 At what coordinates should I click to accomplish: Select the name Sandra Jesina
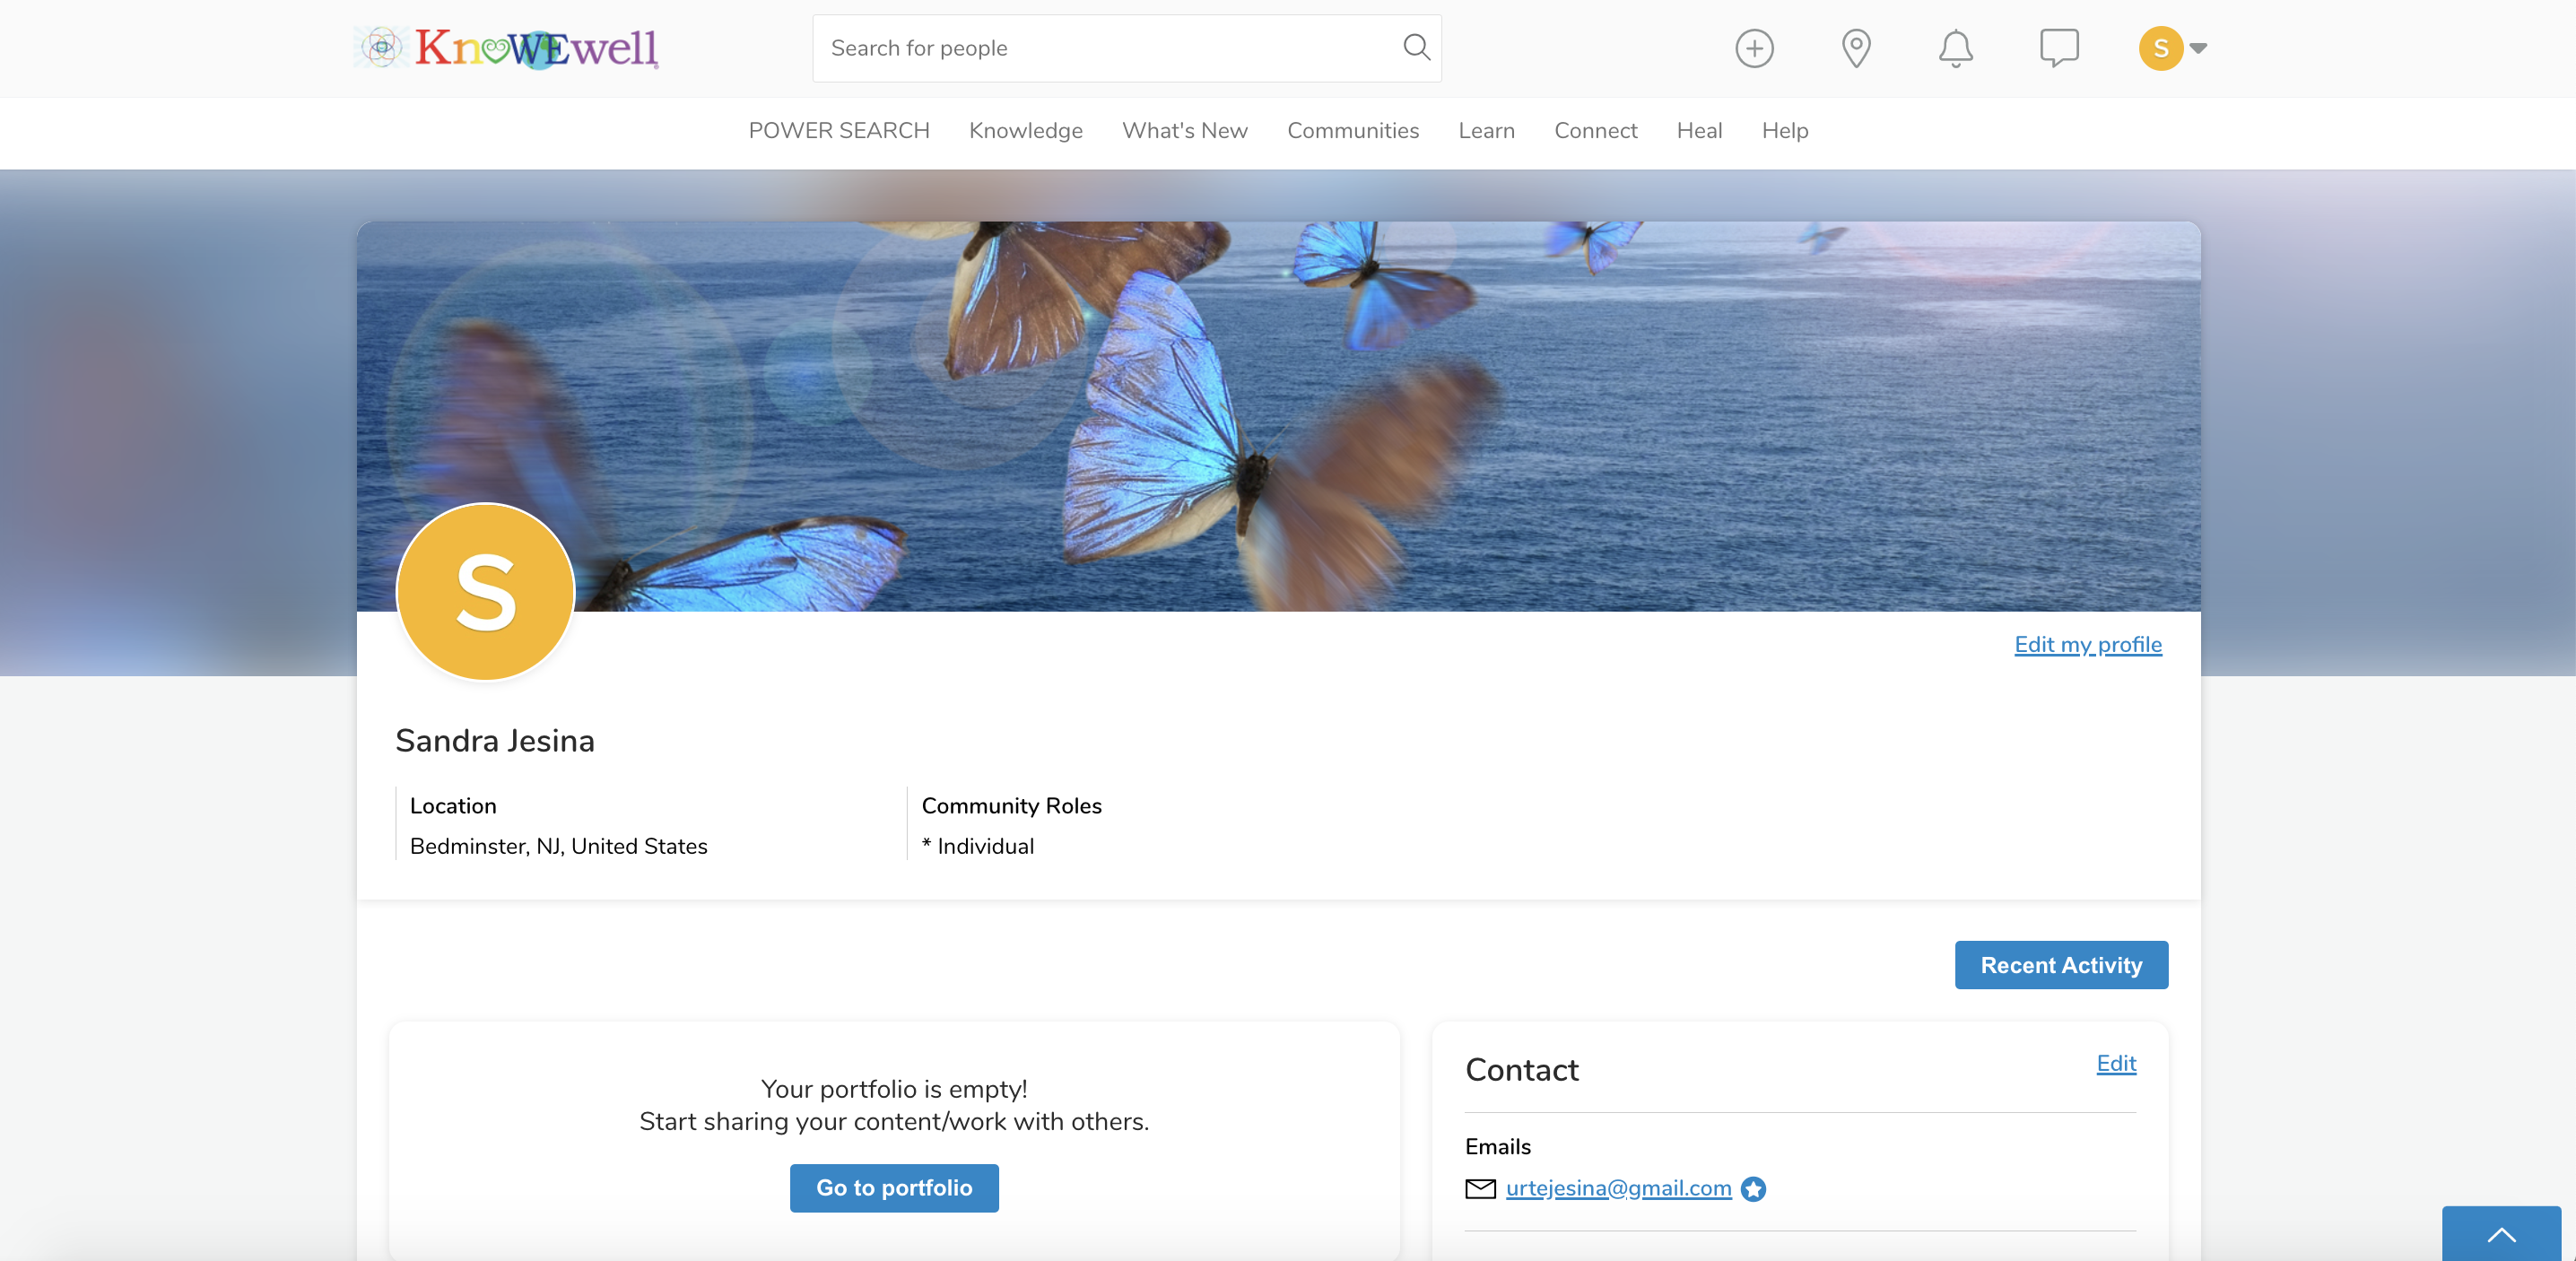pos(495,741)
